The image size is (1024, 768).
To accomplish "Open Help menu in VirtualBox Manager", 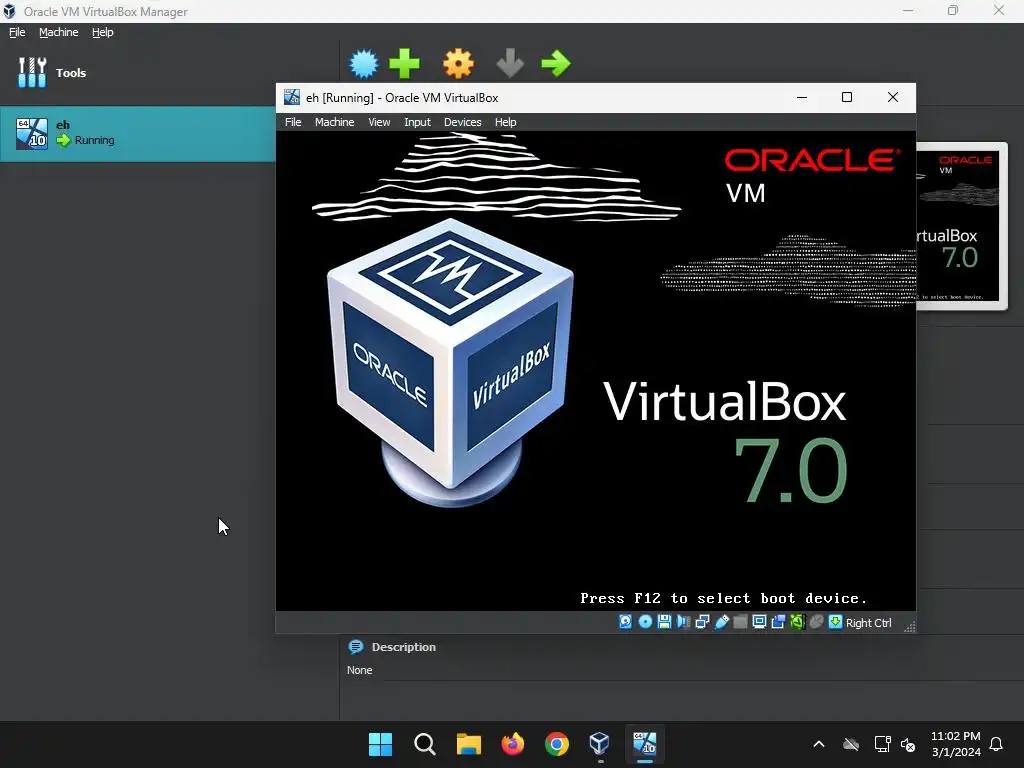I will [x=103, y=32].
